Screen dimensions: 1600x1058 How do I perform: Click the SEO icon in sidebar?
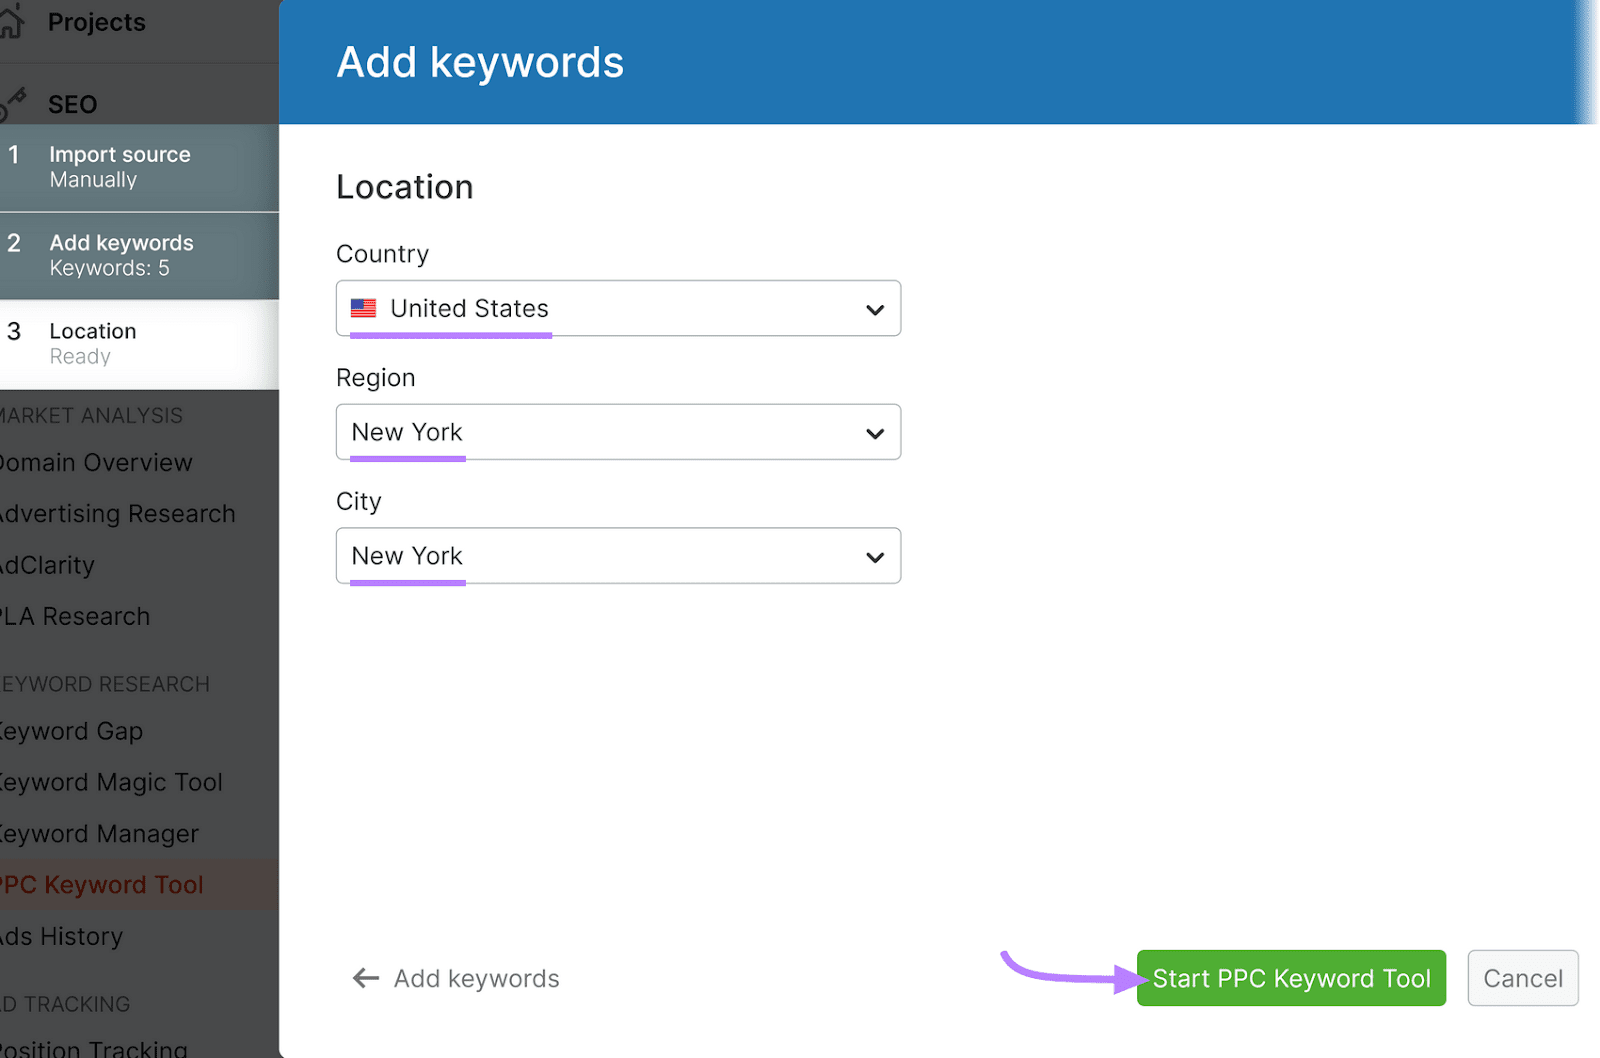12,104
